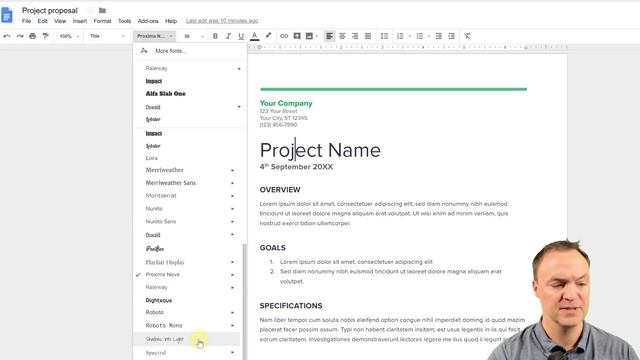
Task: Click the OVERVIEW section heading
Action: click(x=280, y=190)
